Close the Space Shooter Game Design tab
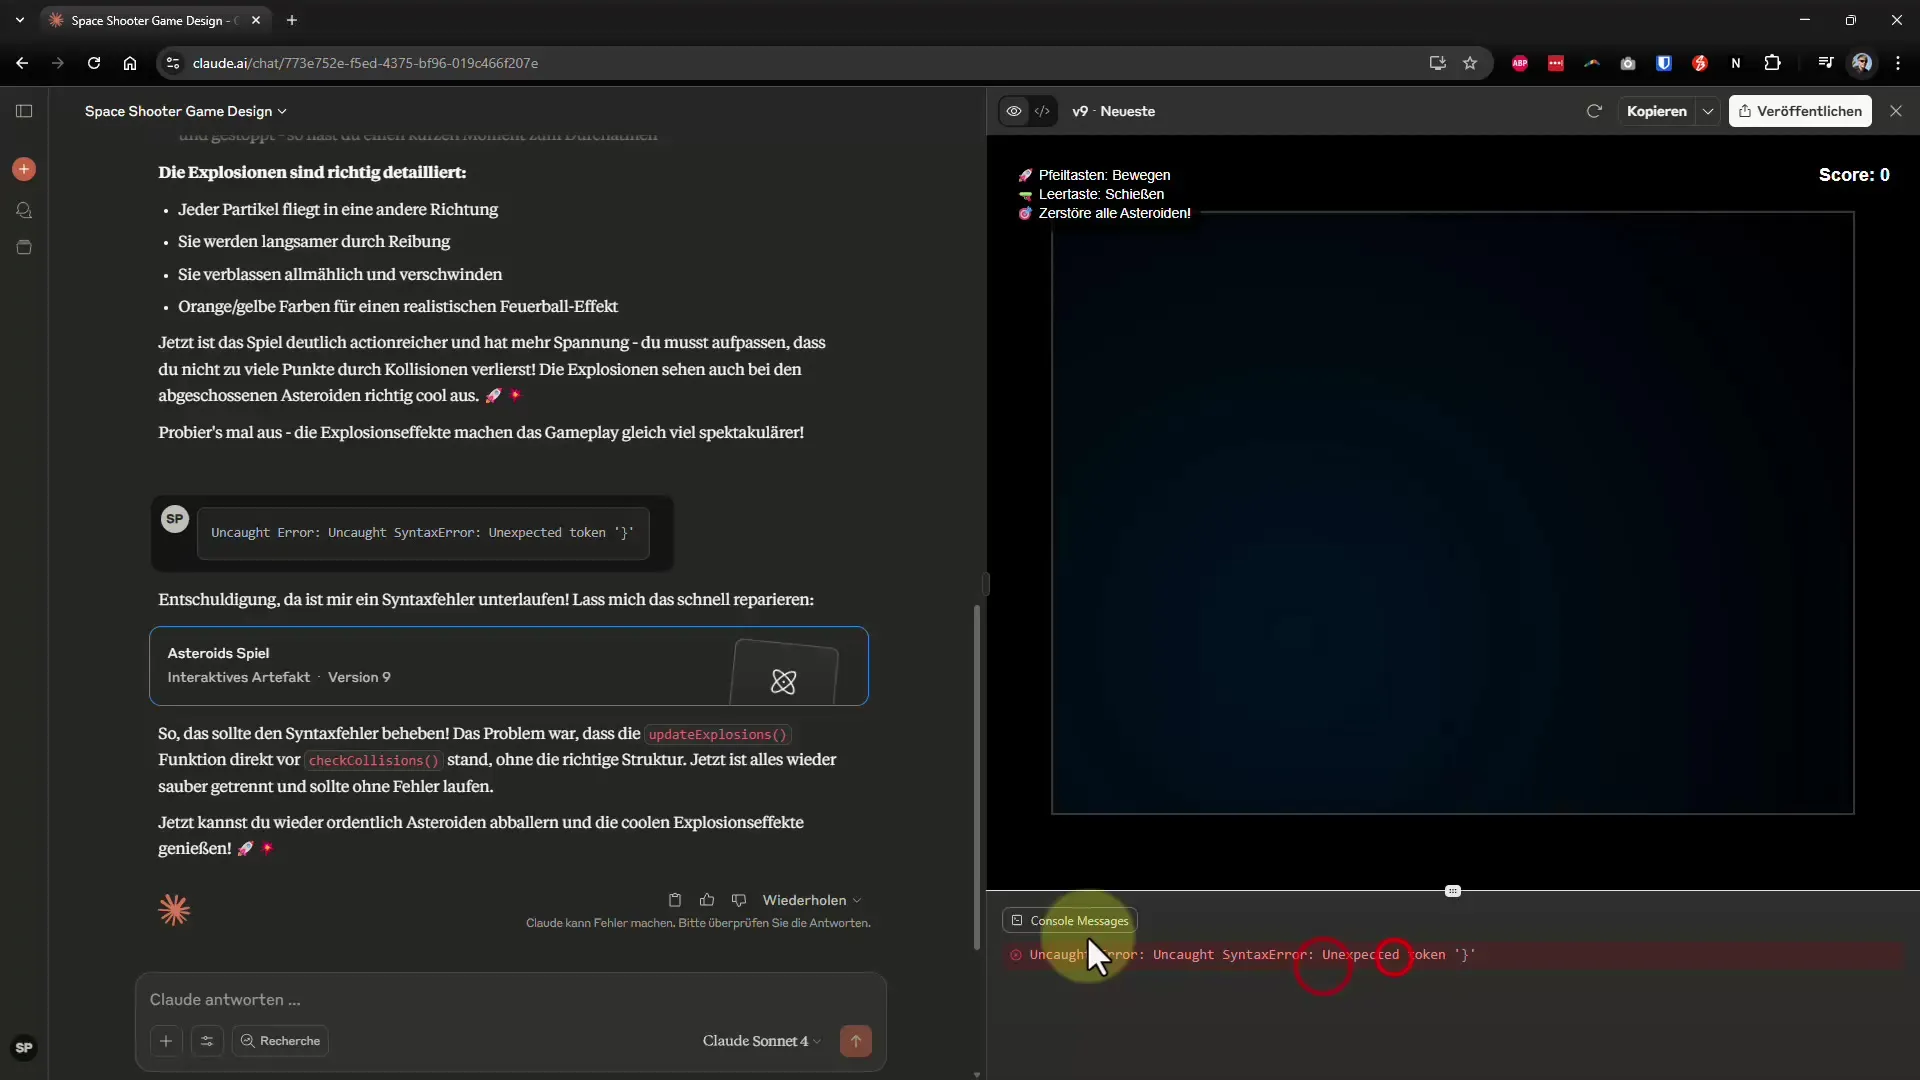The image size is (1920, 1080). (x=256, y=20)
